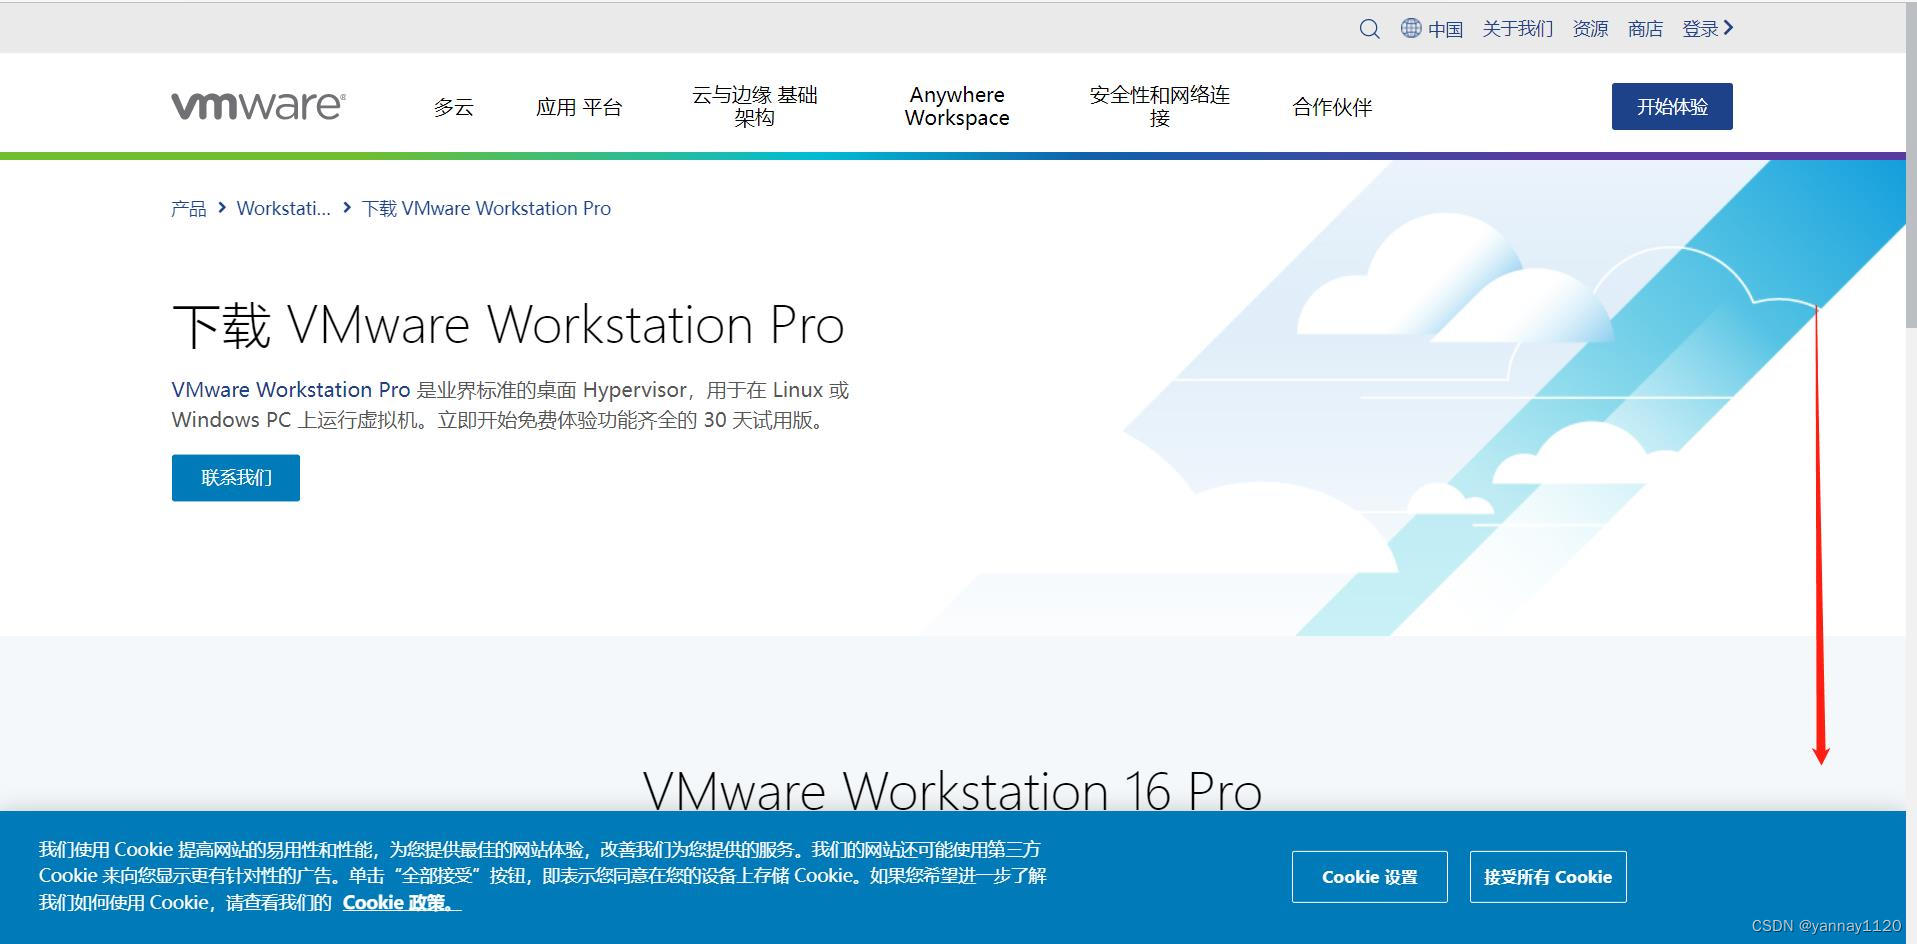The height and width of the screenshot is (944, 1917).
Task: Open the 安全性和网络连接 menu
Action: tap(1160, 106)
